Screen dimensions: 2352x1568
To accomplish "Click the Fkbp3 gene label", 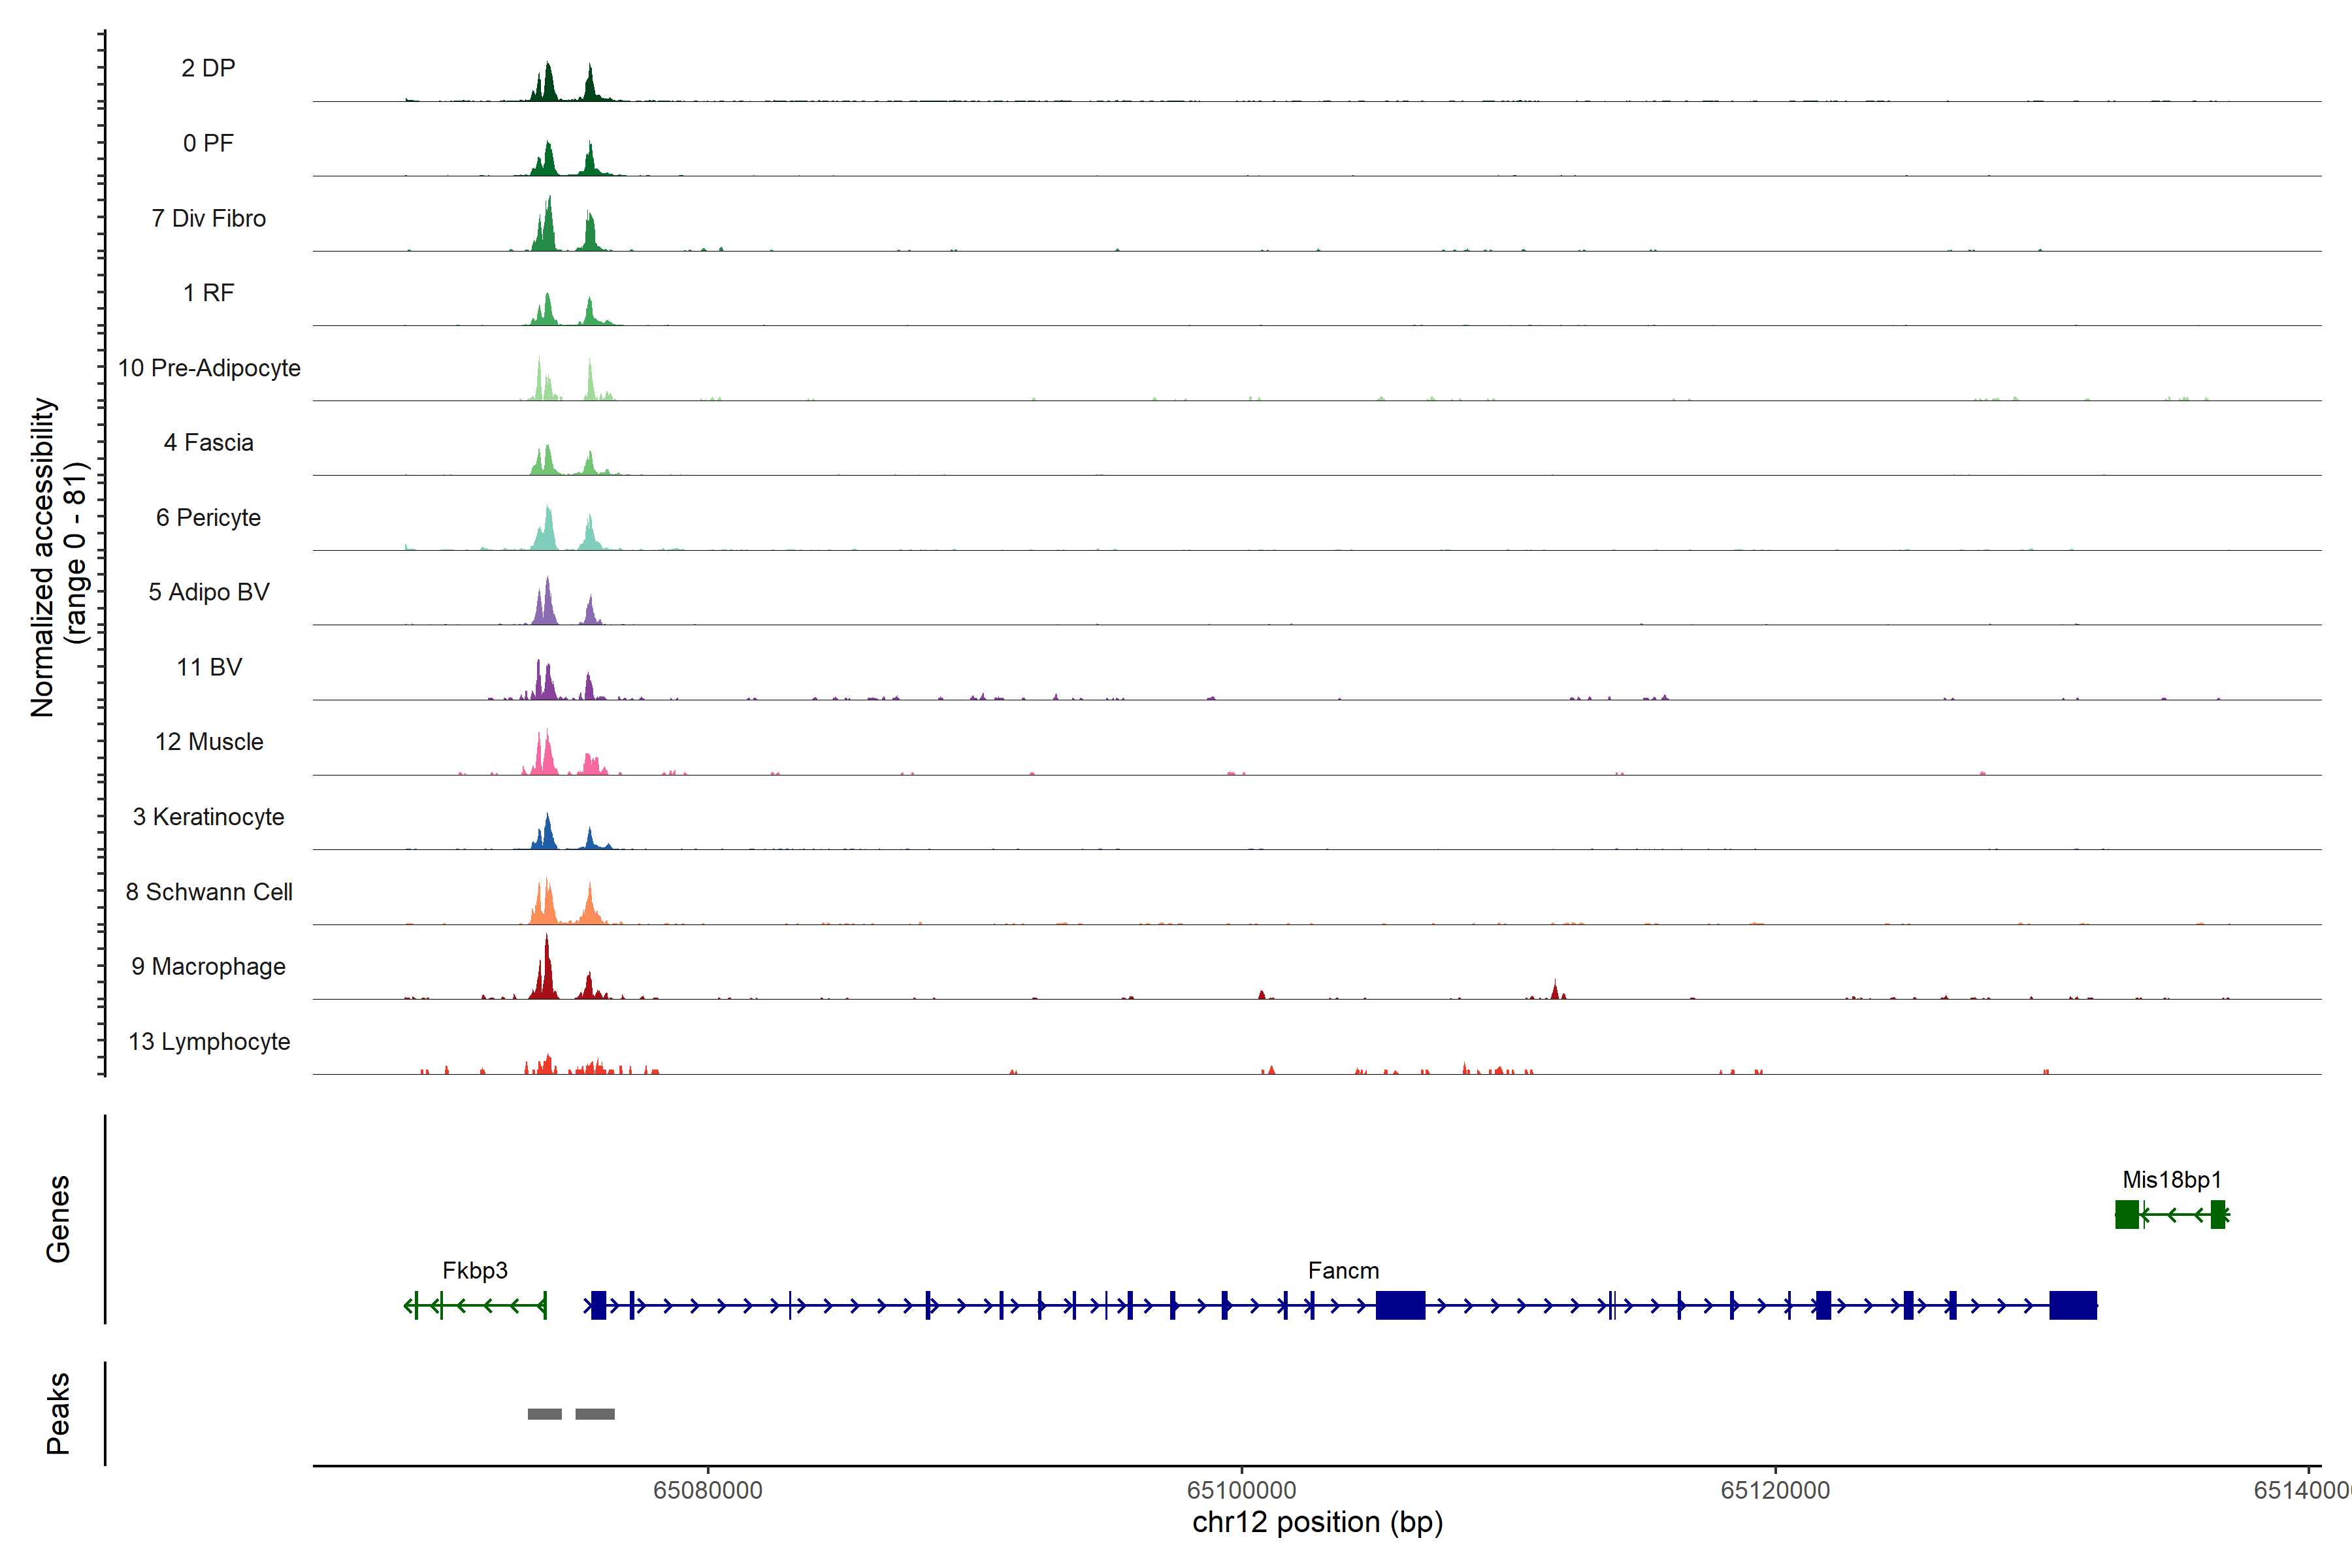I will (475, 1271).
